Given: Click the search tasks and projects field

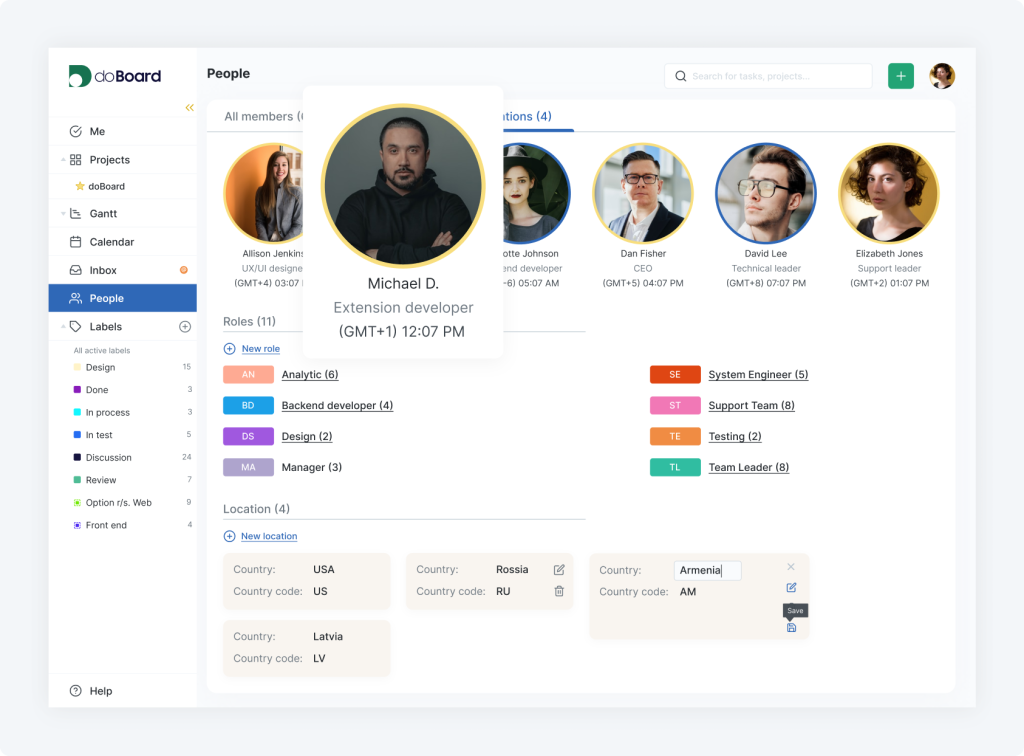Looking at the screenshot, I should coord(768,76).
